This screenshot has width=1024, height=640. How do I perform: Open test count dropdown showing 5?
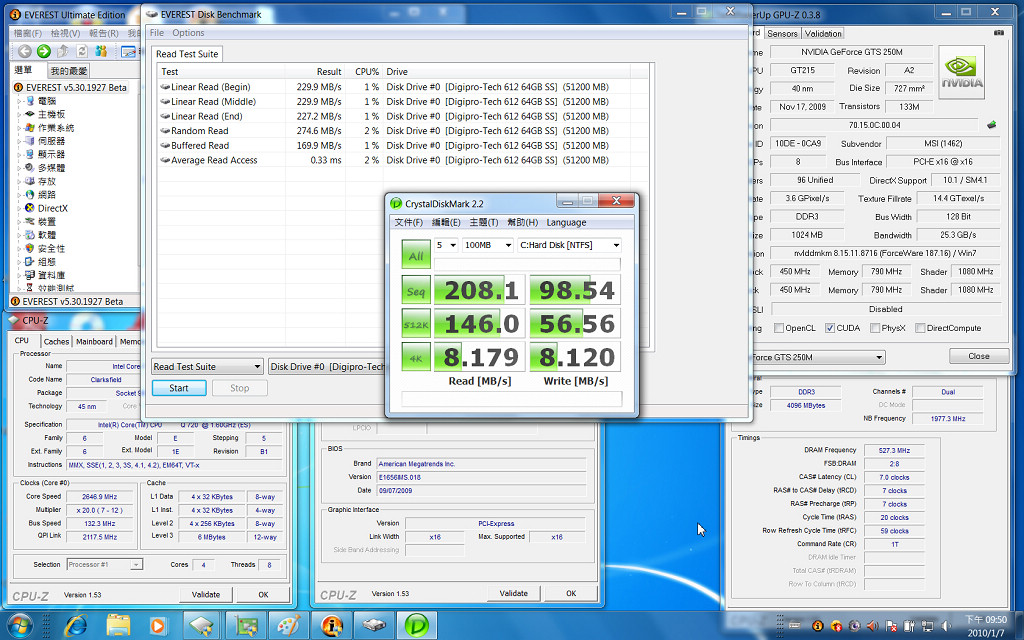[x=446, y=245]
